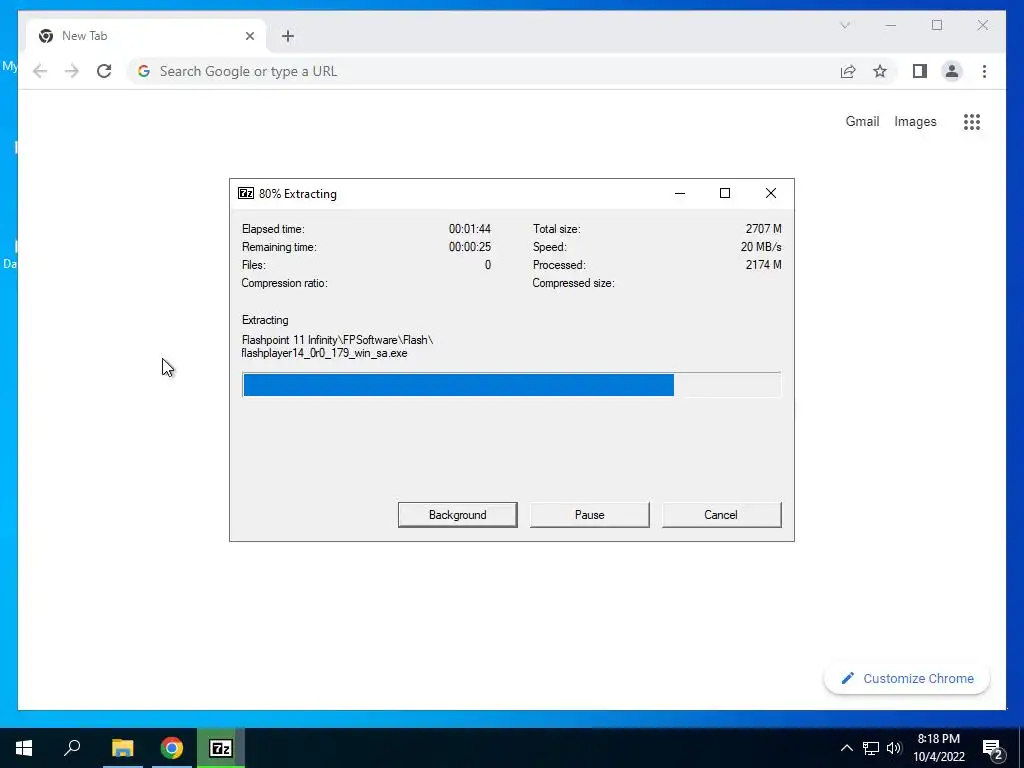The width and height of the screenshot is (1024, 768).
Task: Click the Processed value 2174 M
Action: tap(763, 264)
